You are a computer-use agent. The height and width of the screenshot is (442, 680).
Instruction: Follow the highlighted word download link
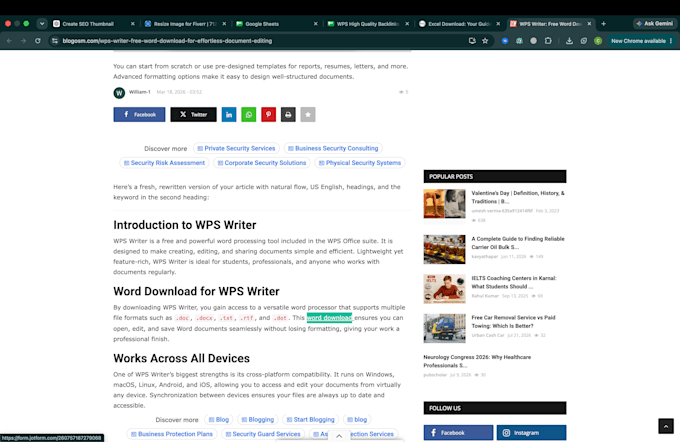[x=329, y=318]
